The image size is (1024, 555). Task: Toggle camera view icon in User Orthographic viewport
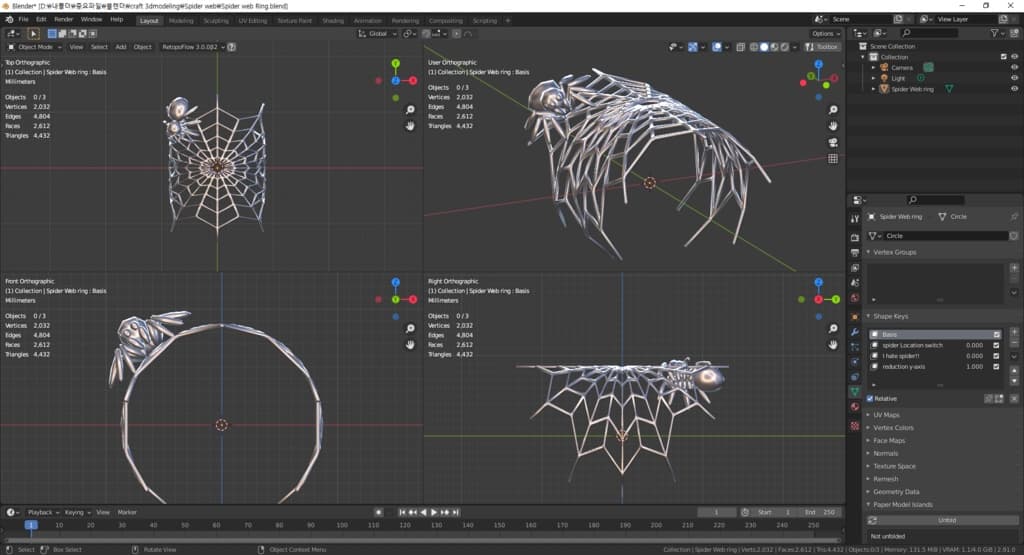pos(833,141)
